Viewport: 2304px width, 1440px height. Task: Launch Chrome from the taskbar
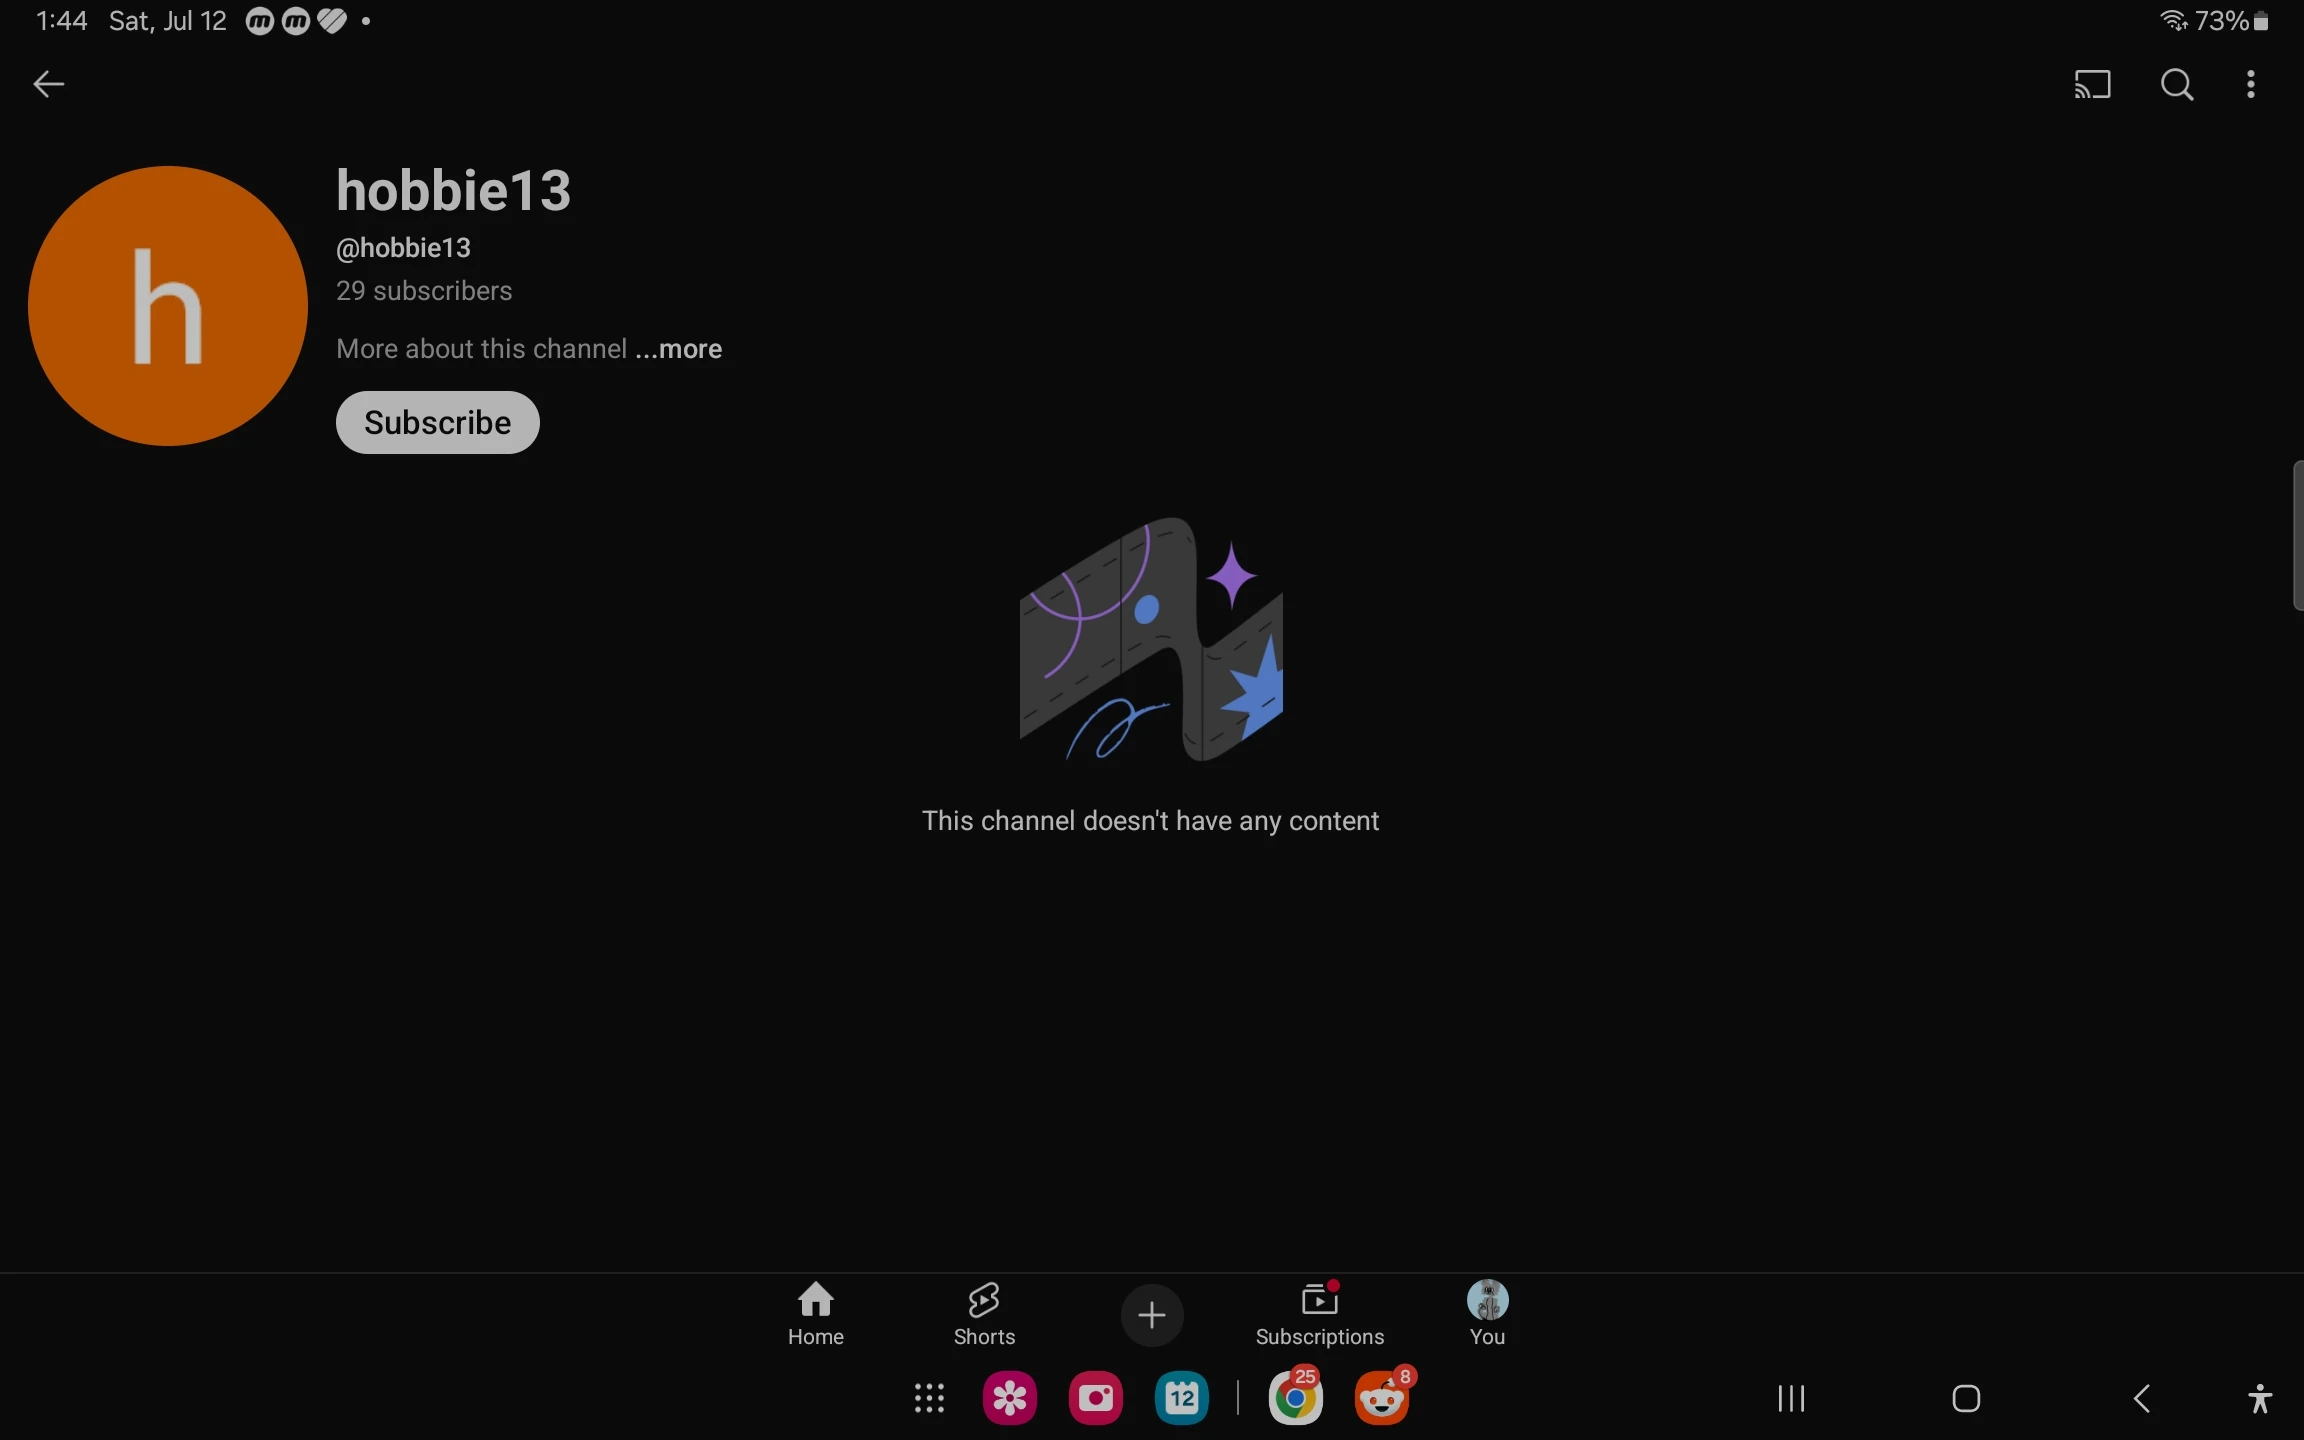click(x=1295, y=1398)
